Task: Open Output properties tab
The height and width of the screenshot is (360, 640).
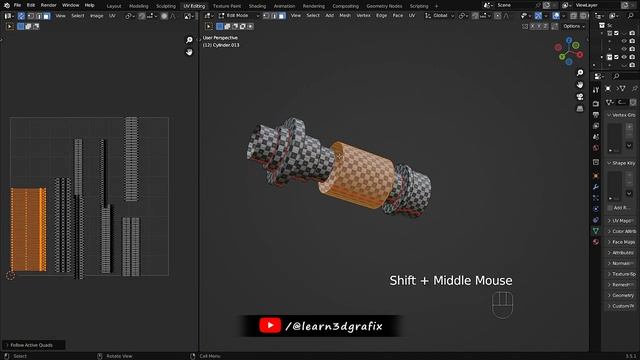Action: (596, 115)
